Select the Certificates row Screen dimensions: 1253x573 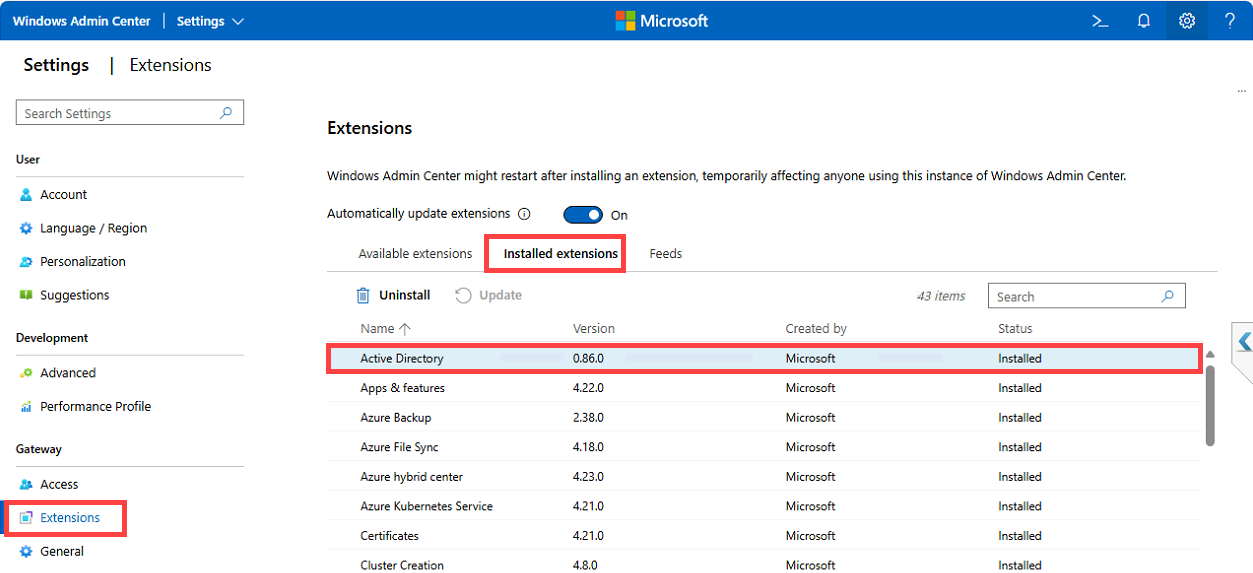point(765,536)
